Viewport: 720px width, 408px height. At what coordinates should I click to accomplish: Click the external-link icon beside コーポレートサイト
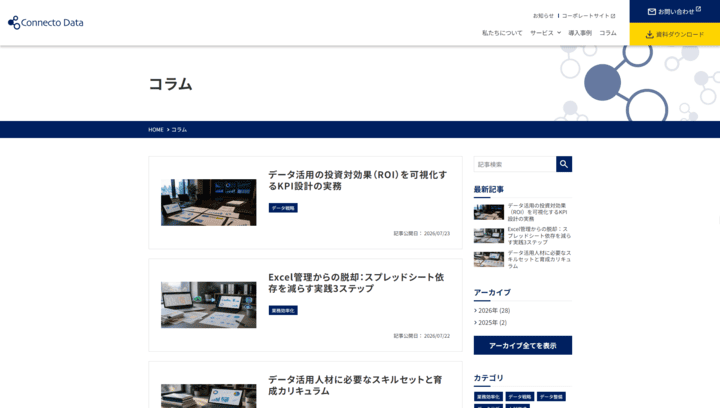(x=613, y=16)
